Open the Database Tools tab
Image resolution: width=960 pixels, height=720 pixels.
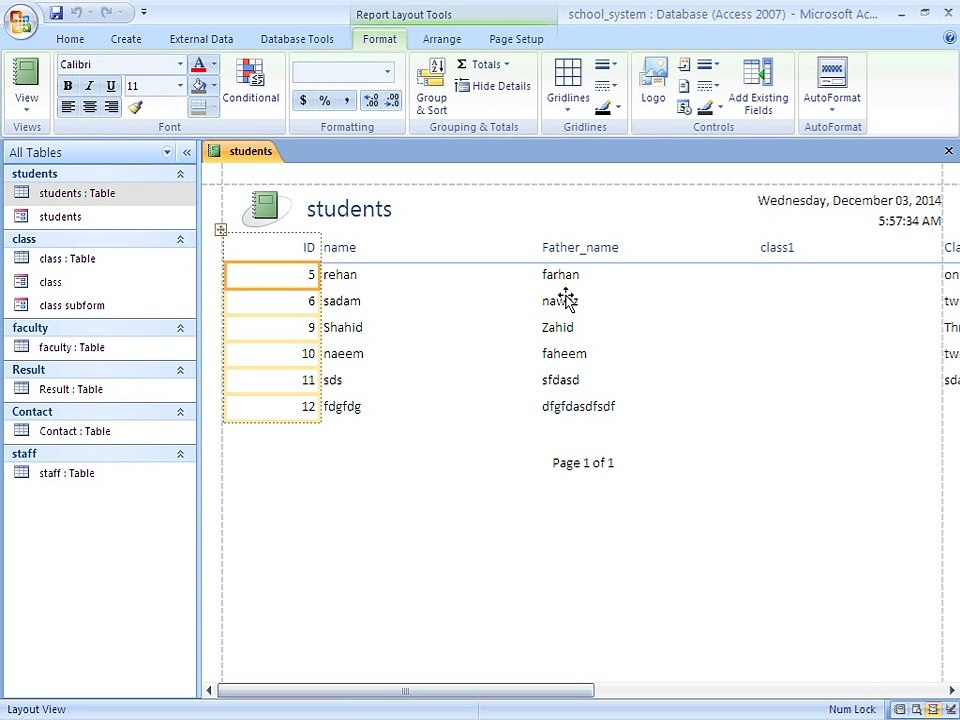(297, 39)
